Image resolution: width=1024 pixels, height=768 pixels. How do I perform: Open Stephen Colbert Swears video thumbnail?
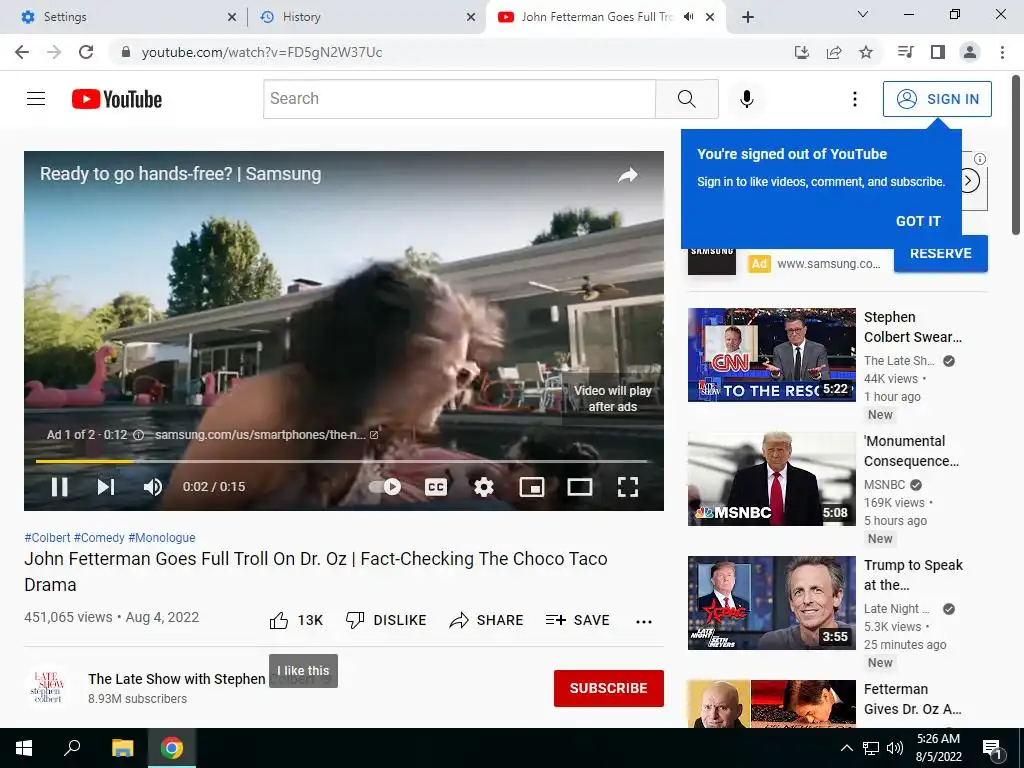771,355
